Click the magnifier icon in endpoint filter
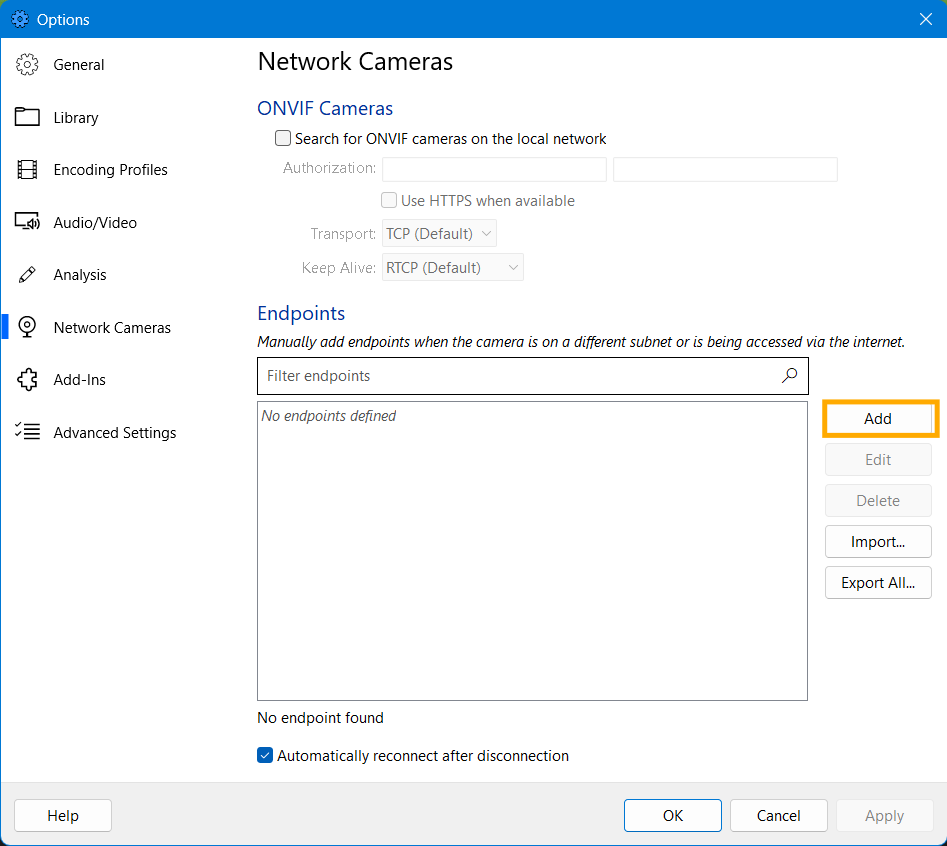The width and height of the screenshot is (947, 846). click(789, 376)
